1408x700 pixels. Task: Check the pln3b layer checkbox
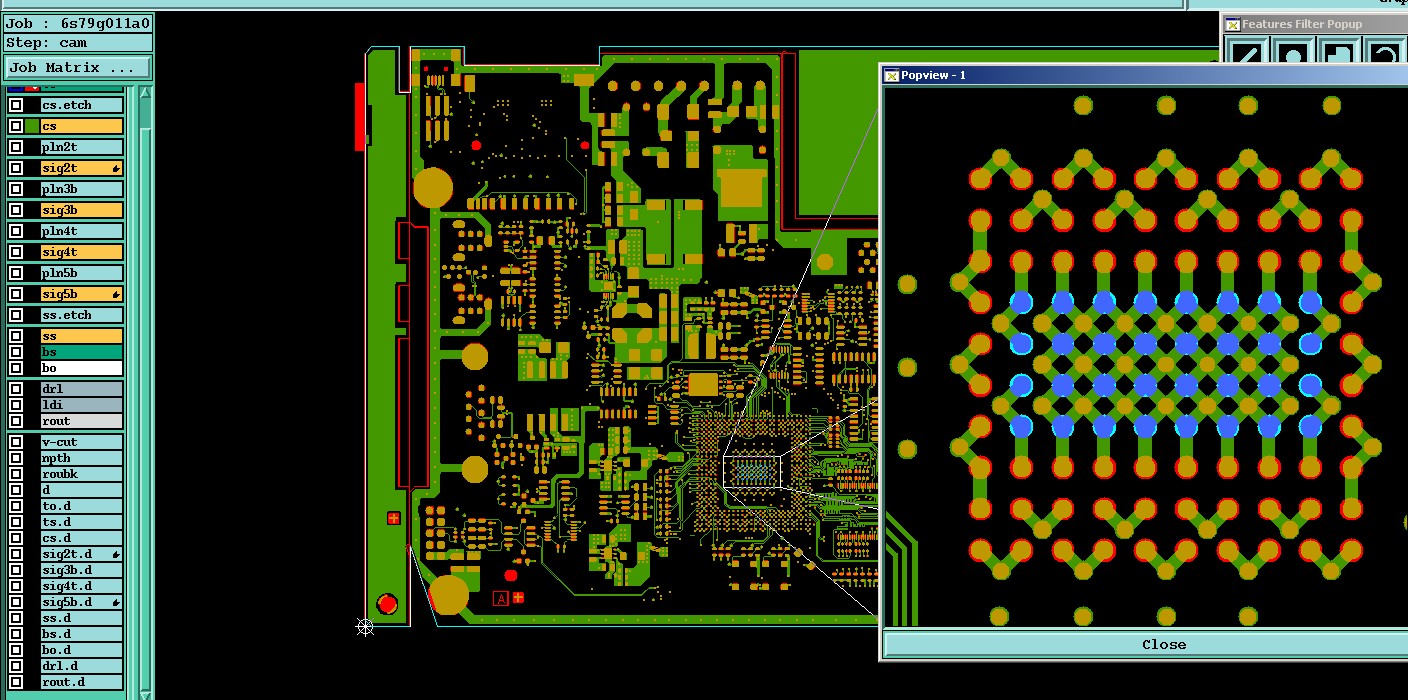click(16, 189)
